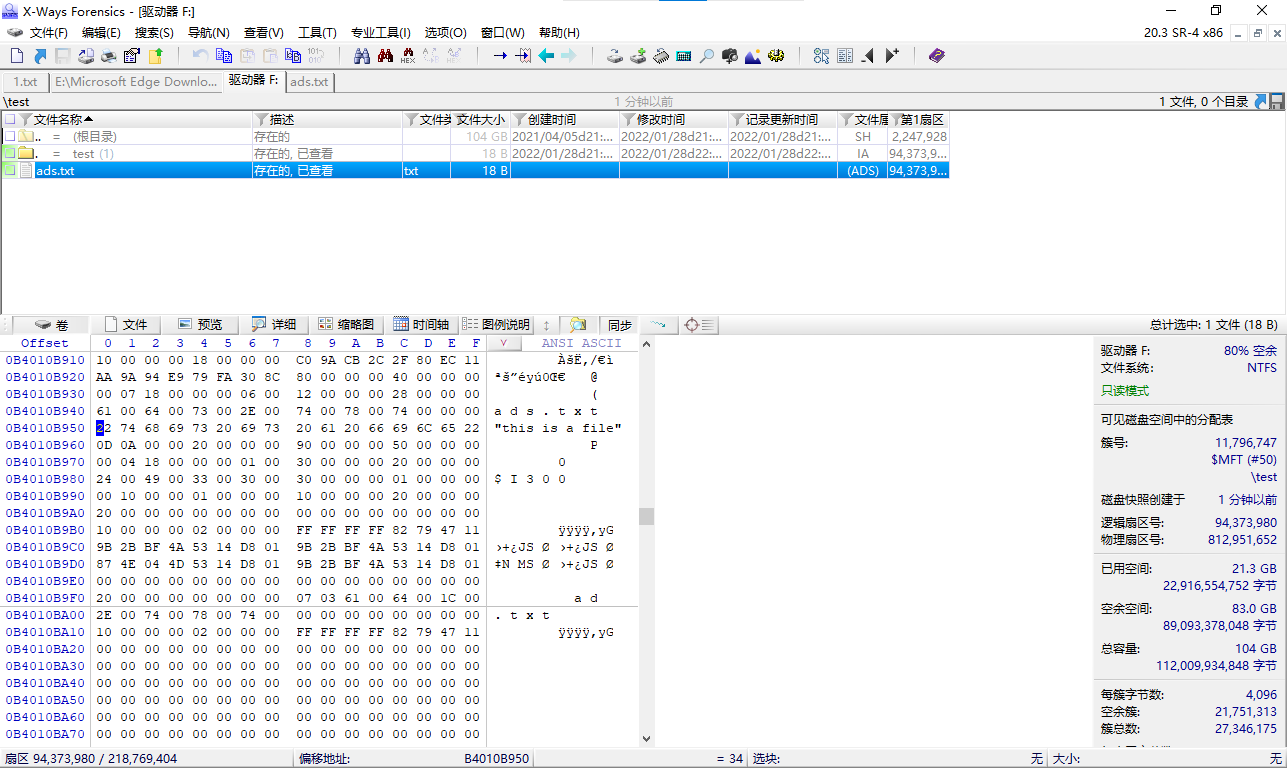Viewport: 1287px width, 768px height.
Task: Click the Open RAM chip icon
Action: tap(661, 56)
